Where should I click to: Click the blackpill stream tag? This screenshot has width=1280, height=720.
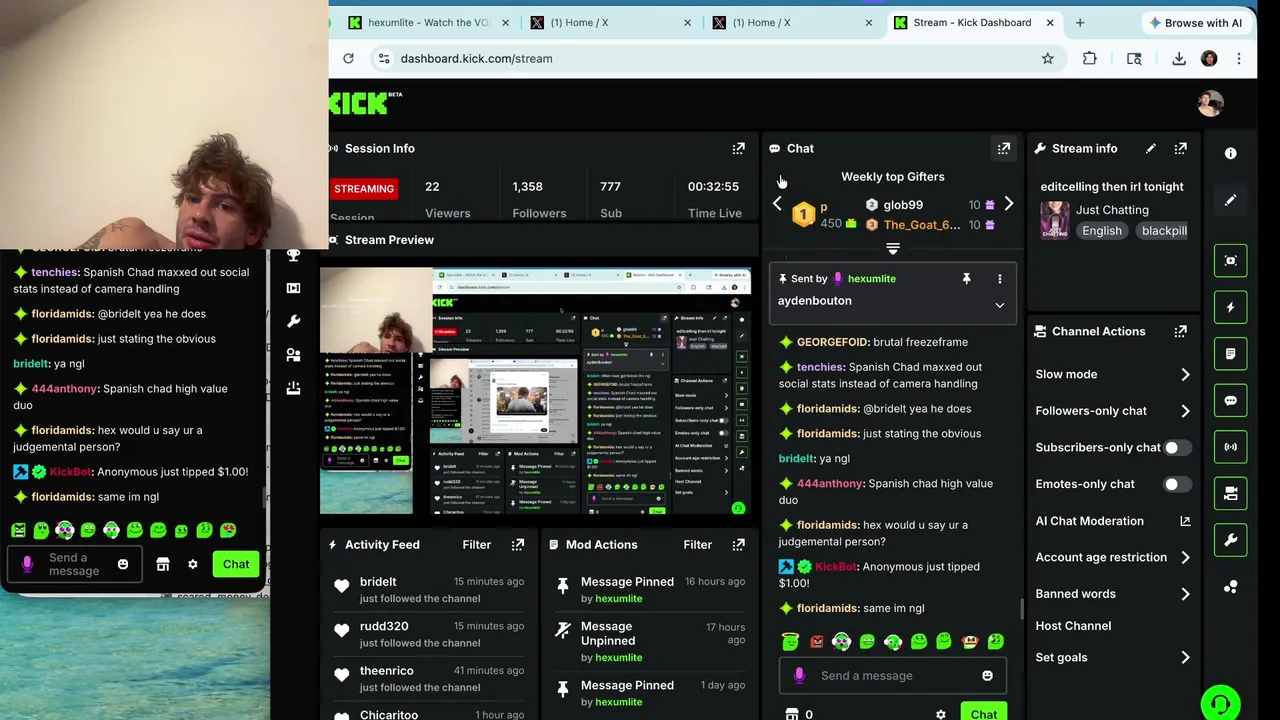click(1163, 231)
